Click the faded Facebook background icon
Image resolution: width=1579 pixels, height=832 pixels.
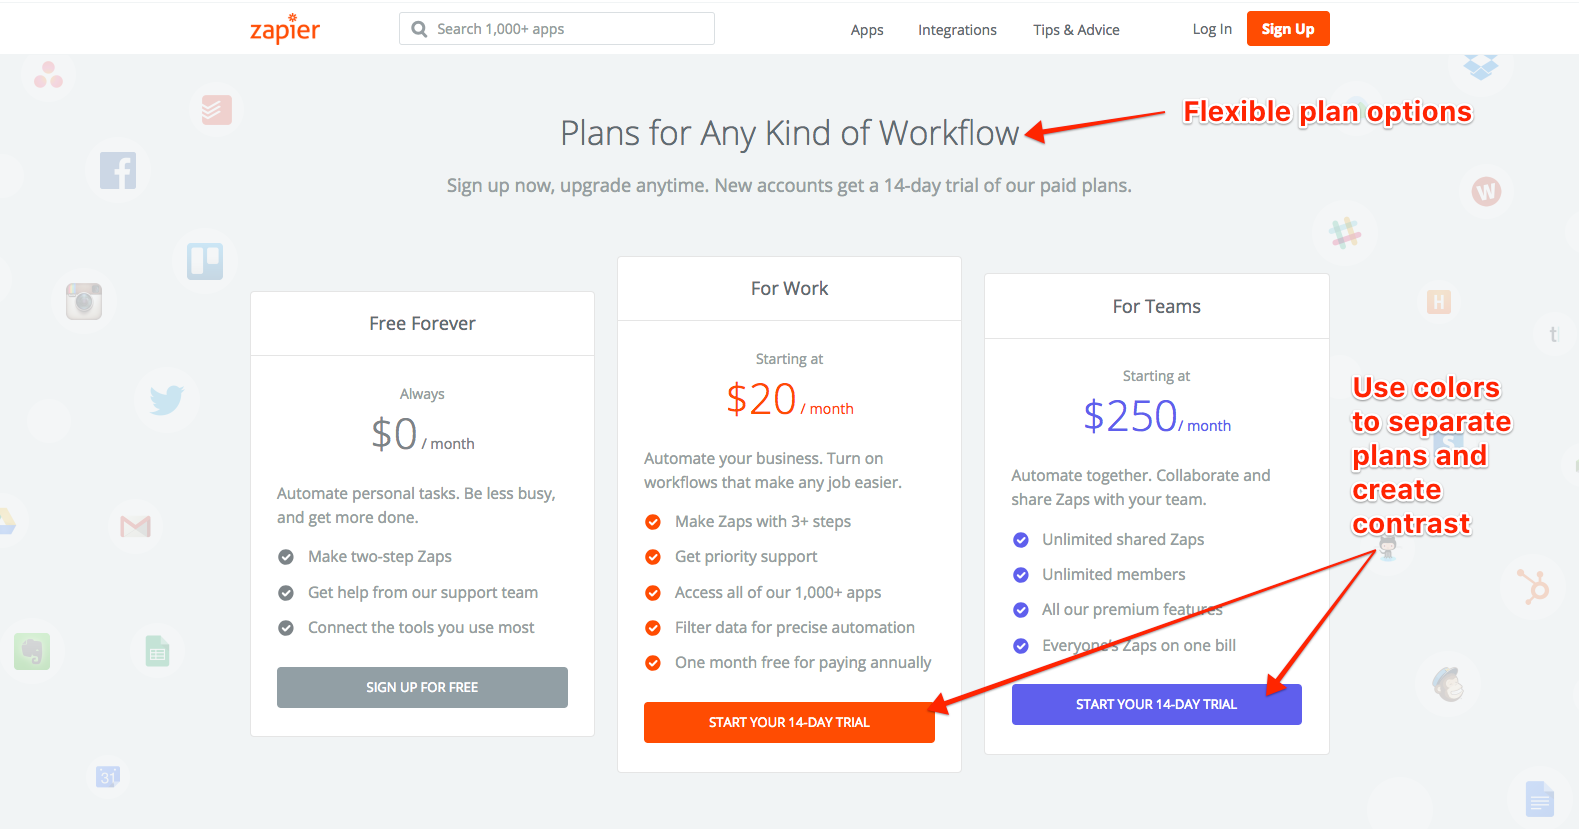point(118,170)
